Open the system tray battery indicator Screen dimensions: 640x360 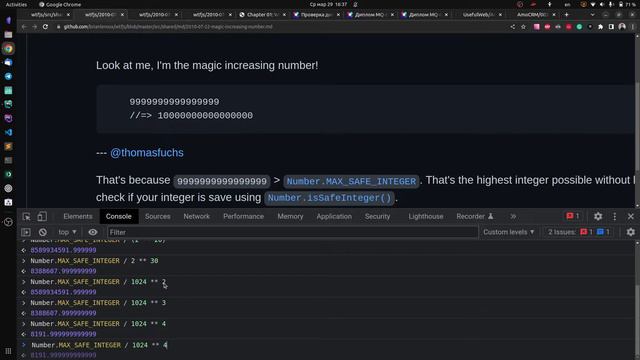pos(627,4)
